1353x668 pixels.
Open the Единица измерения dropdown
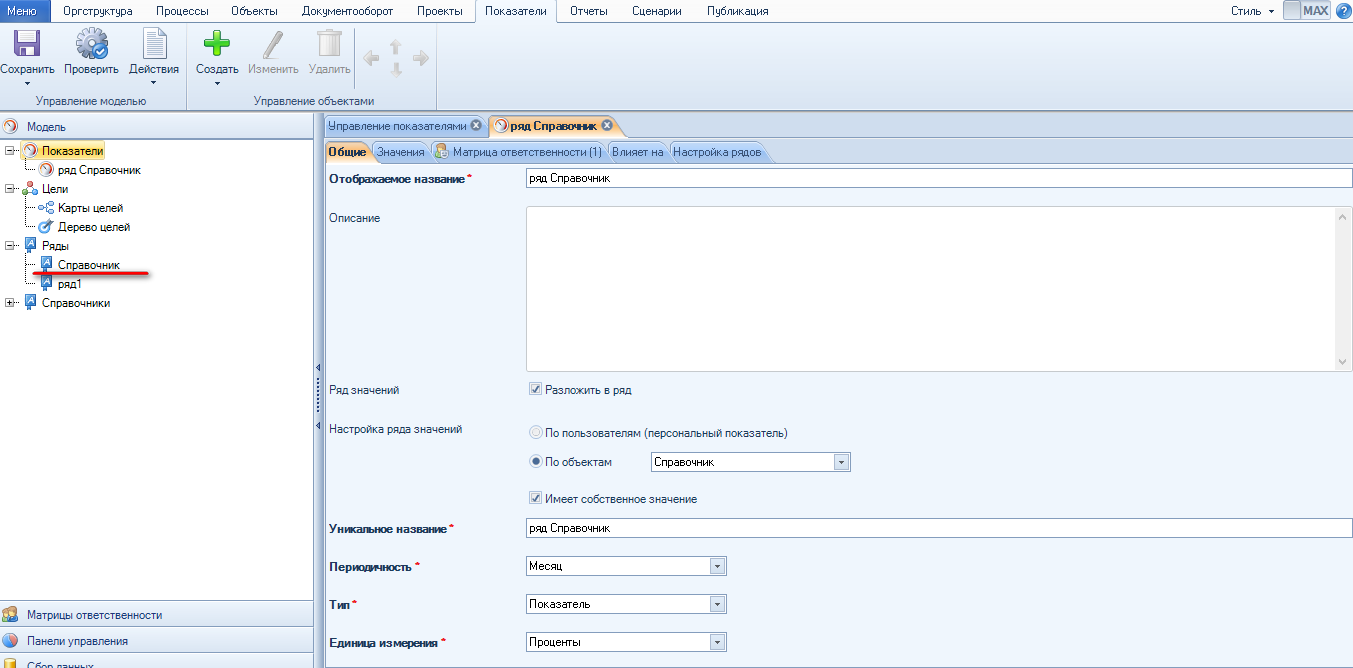(716, 642)
